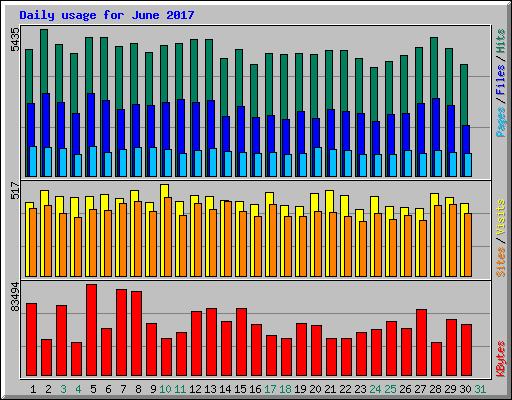The height and width of the screenshot is (400, 512).
Task: Click the yellow "Visits" legend label
Action: click(500, 217)
